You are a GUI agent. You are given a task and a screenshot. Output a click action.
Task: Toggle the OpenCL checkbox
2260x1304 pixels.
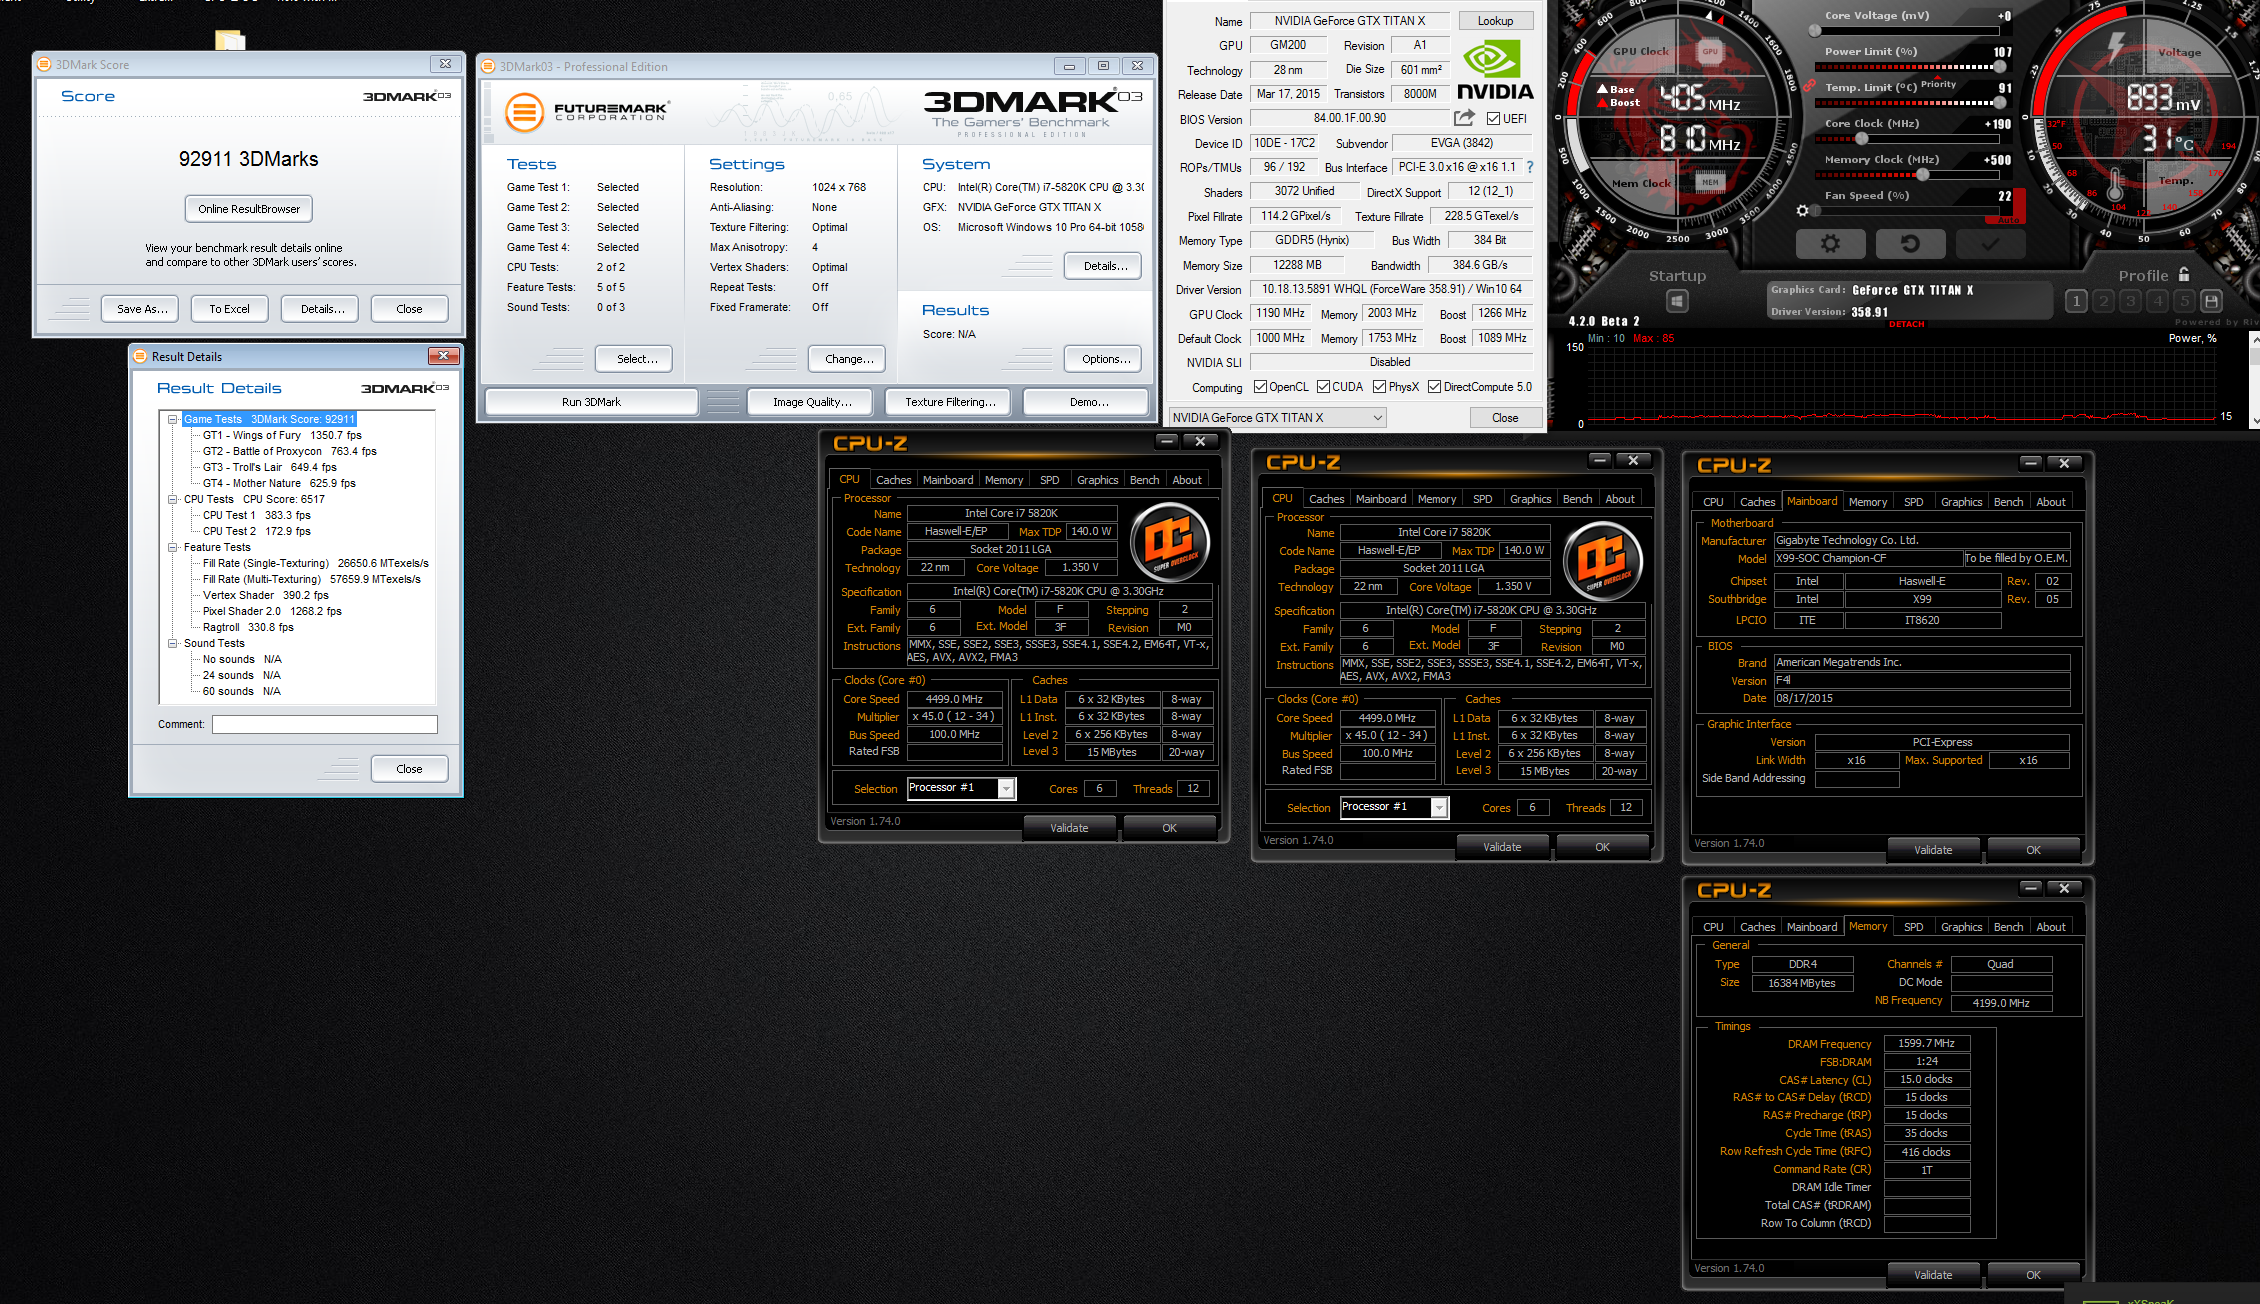(1260, 387)
